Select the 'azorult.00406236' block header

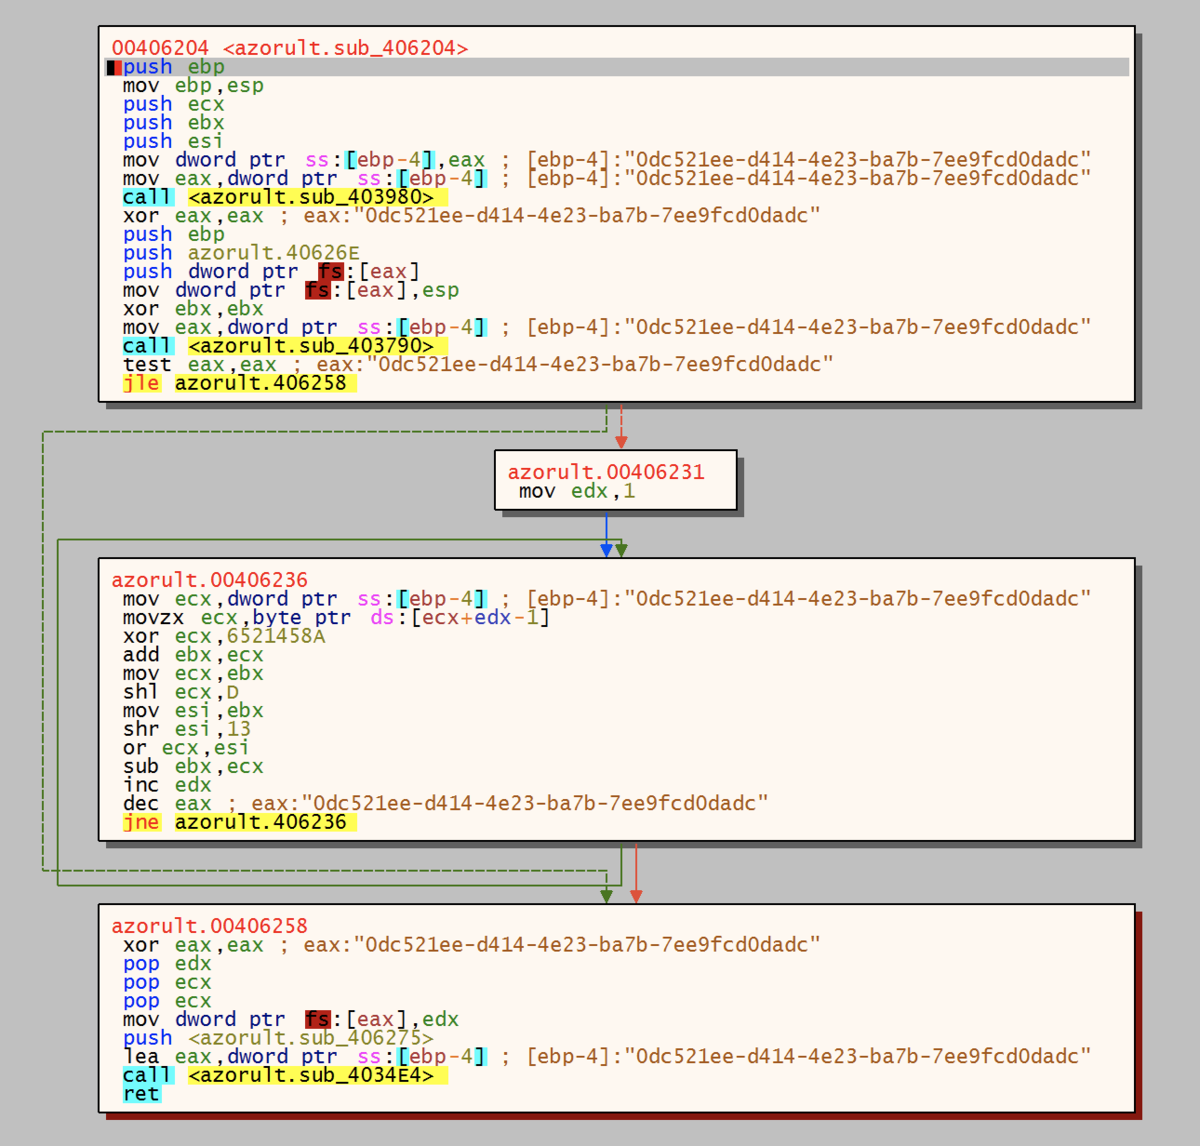209,580
